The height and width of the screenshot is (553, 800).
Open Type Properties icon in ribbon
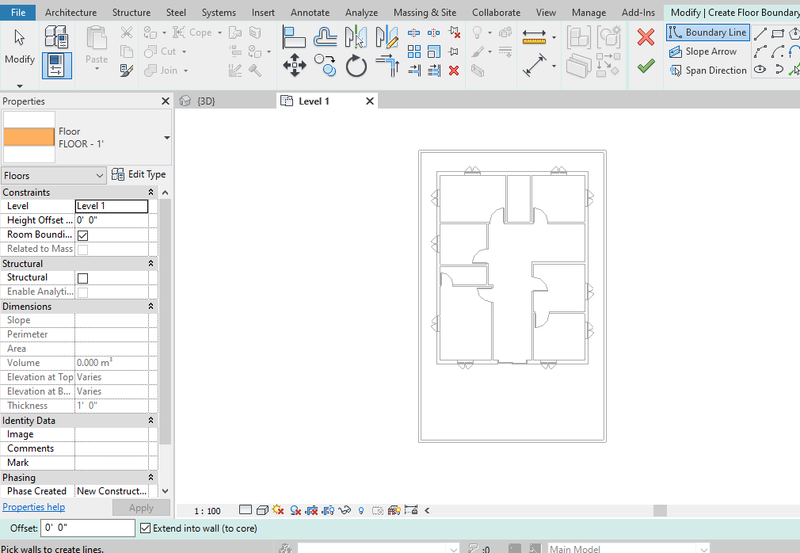pyautogui.click(x=56, y=37)
